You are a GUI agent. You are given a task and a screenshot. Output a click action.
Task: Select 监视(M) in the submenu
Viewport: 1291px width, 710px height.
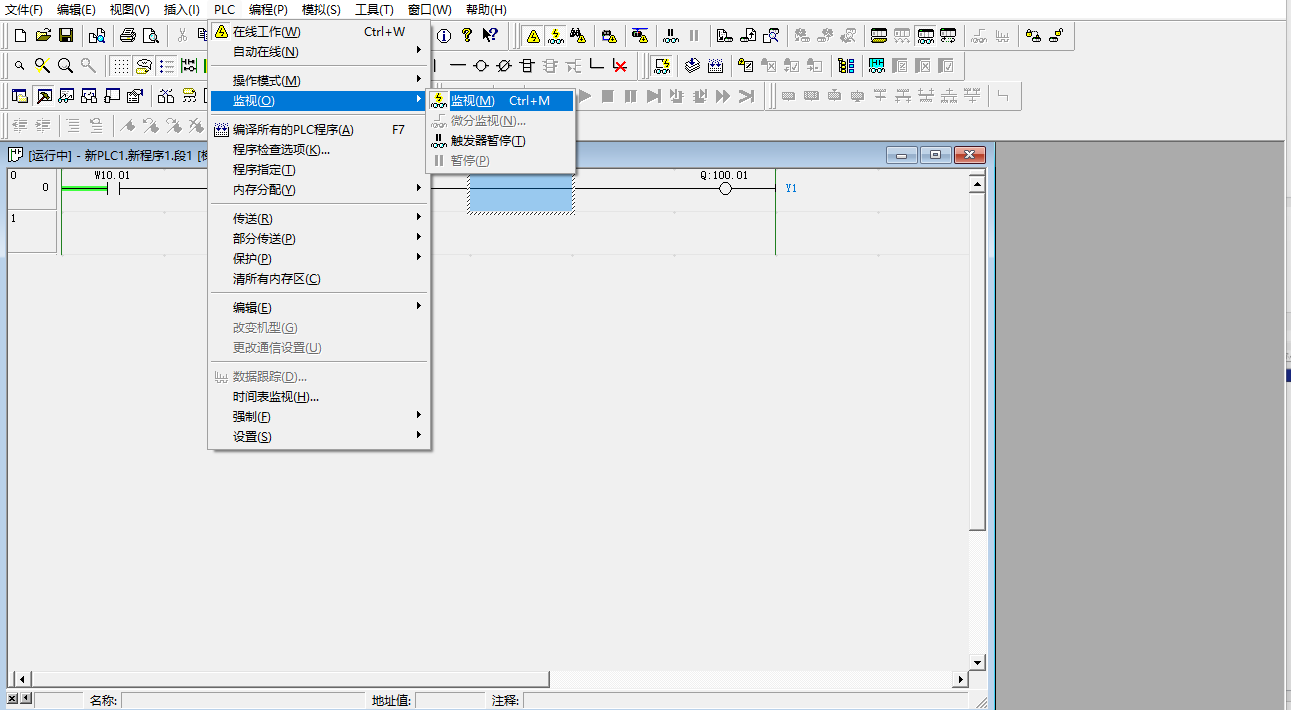tap(501, 101)
